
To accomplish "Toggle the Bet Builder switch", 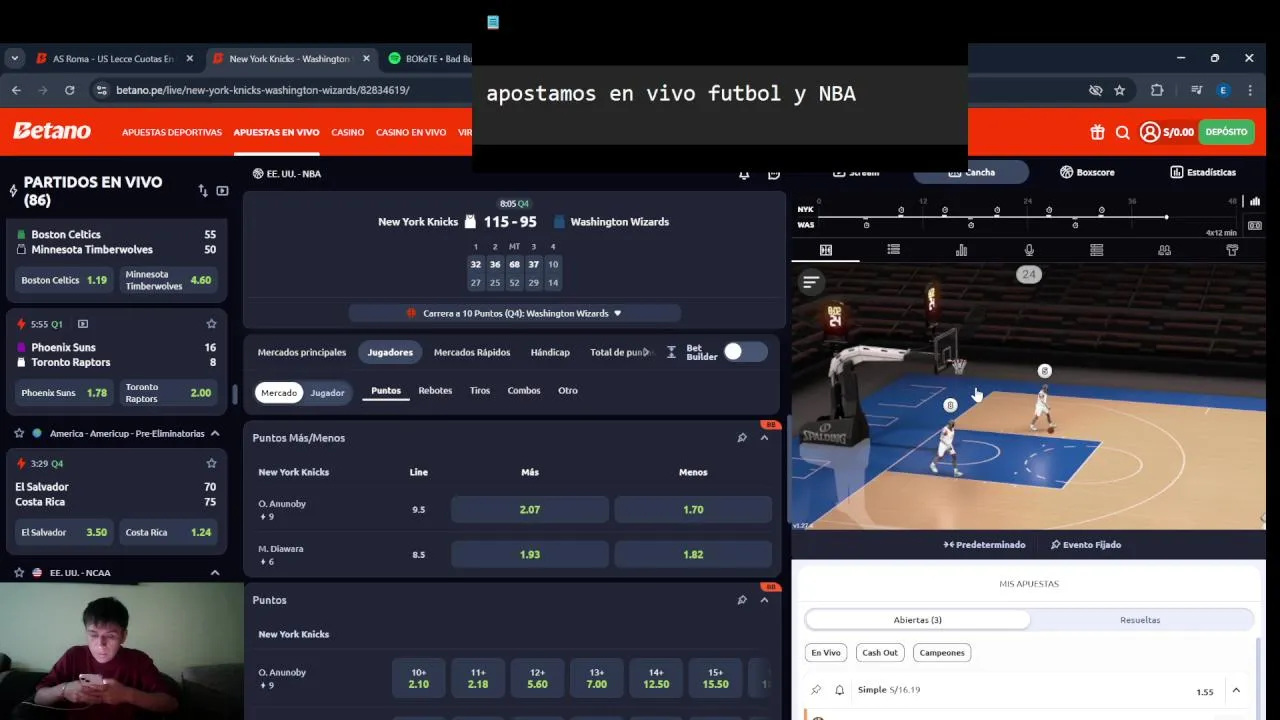I will tap(746, 352).
